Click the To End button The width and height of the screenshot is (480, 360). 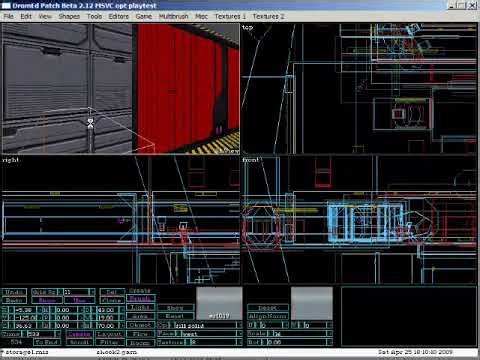47,342
